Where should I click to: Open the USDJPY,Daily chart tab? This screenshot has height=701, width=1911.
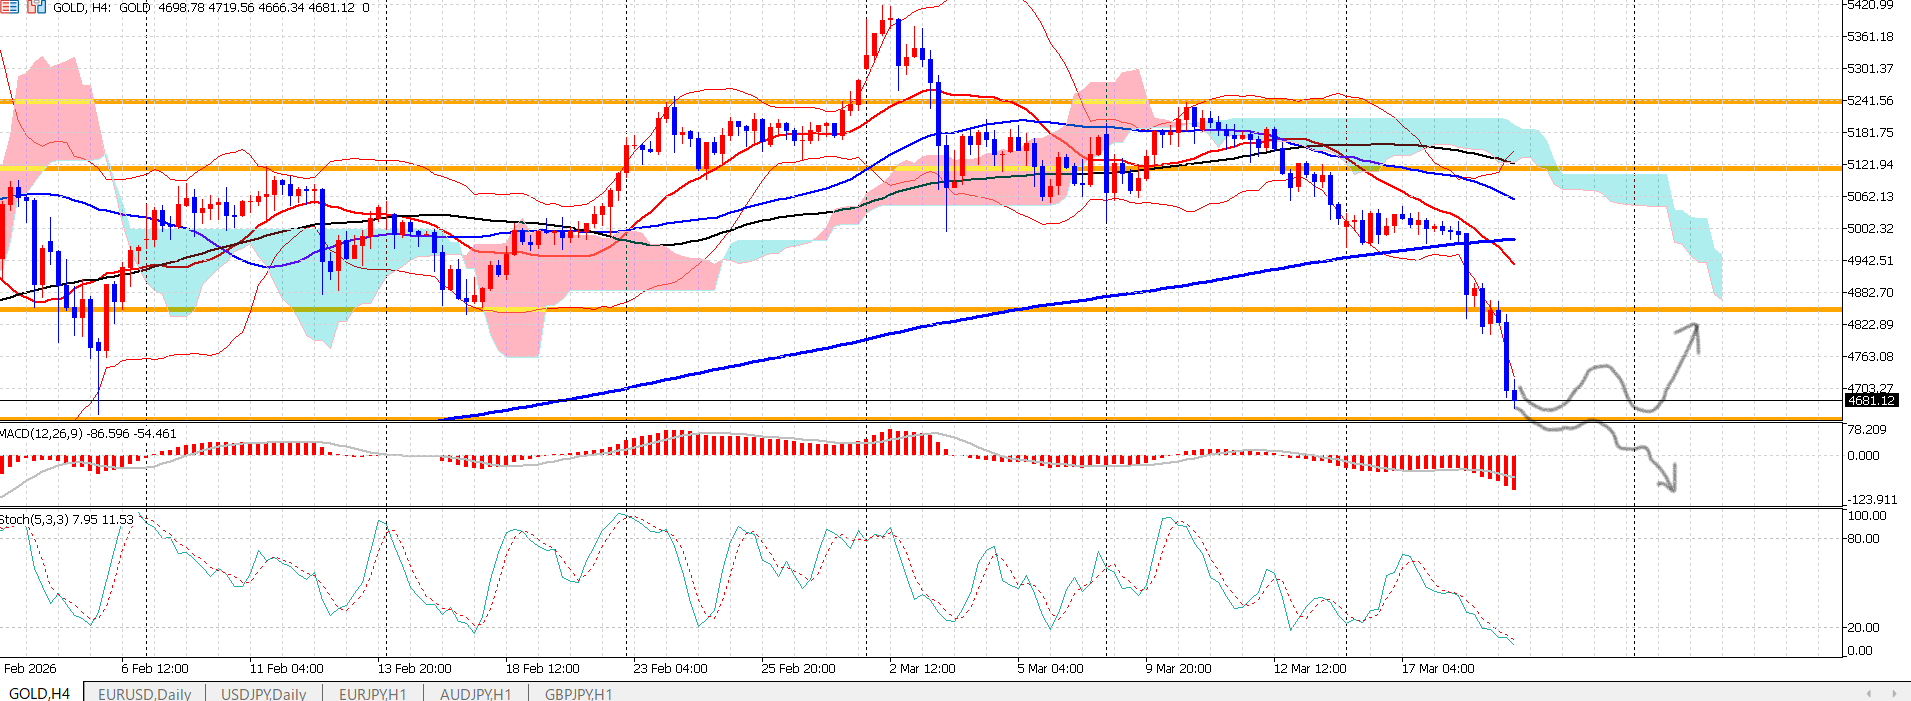(263, 693)
